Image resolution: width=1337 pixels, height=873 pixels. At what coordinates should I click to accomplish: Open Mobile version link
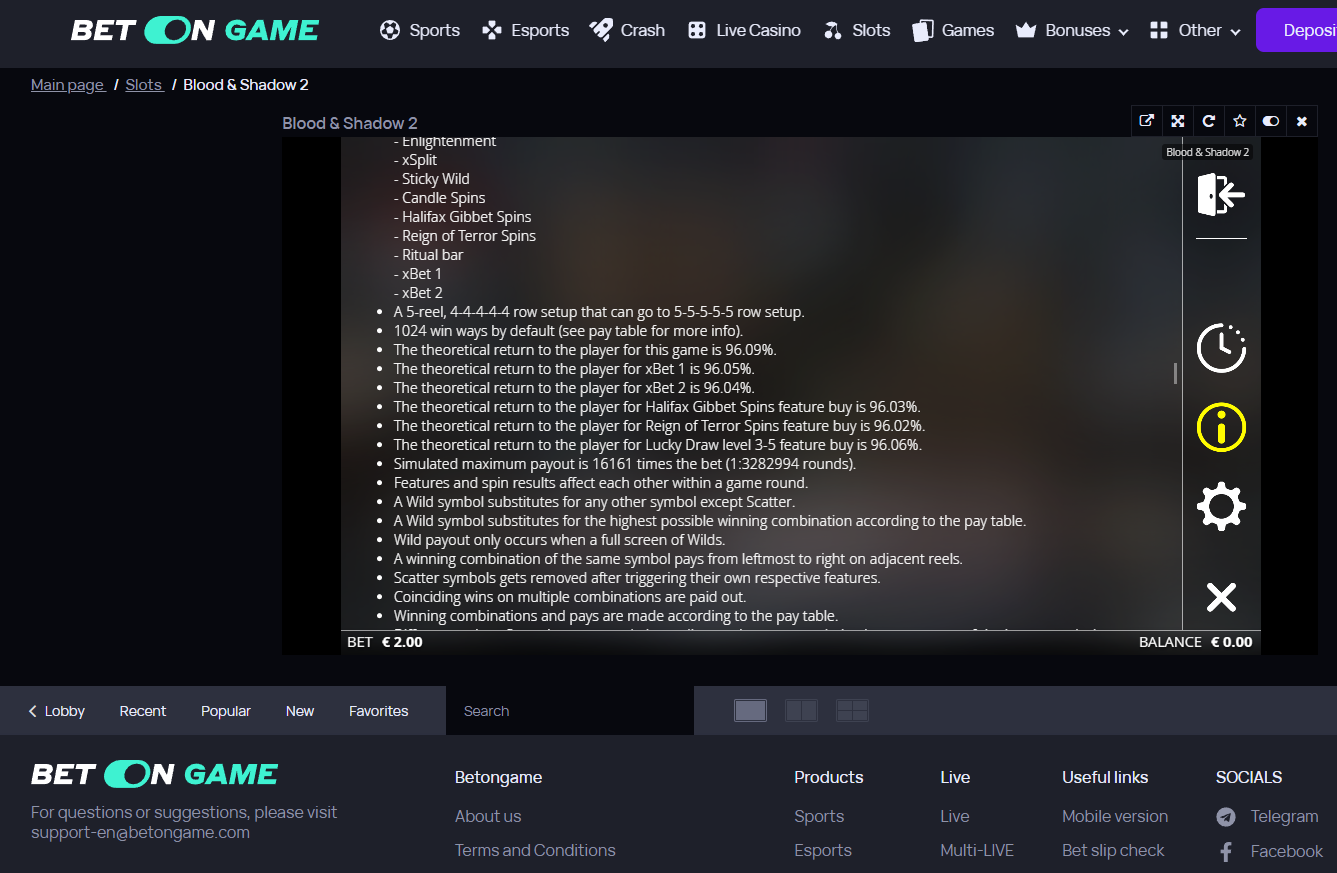tap(1115, 816)
